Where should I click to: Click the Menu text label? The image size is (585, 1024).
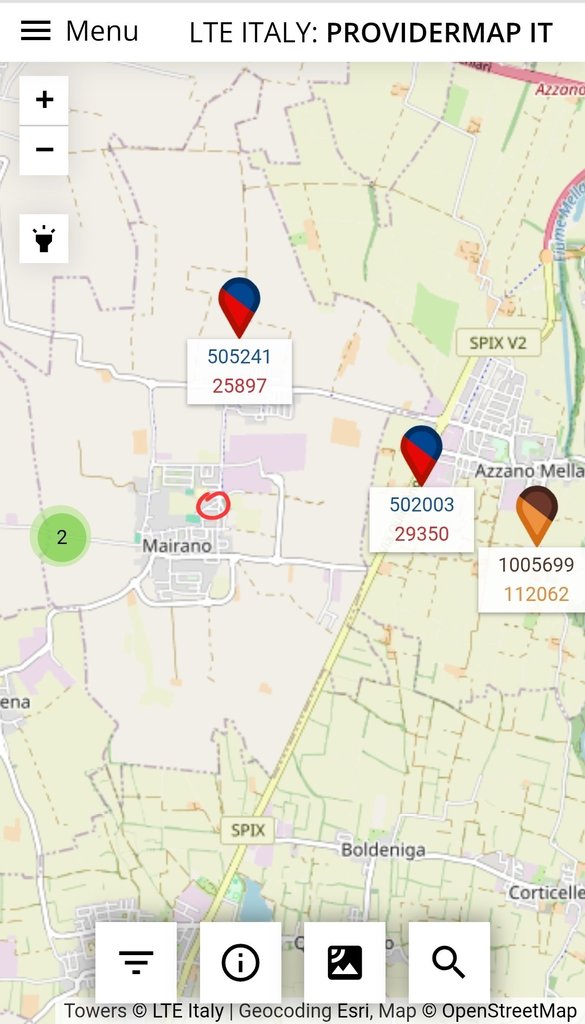(103, 31)
